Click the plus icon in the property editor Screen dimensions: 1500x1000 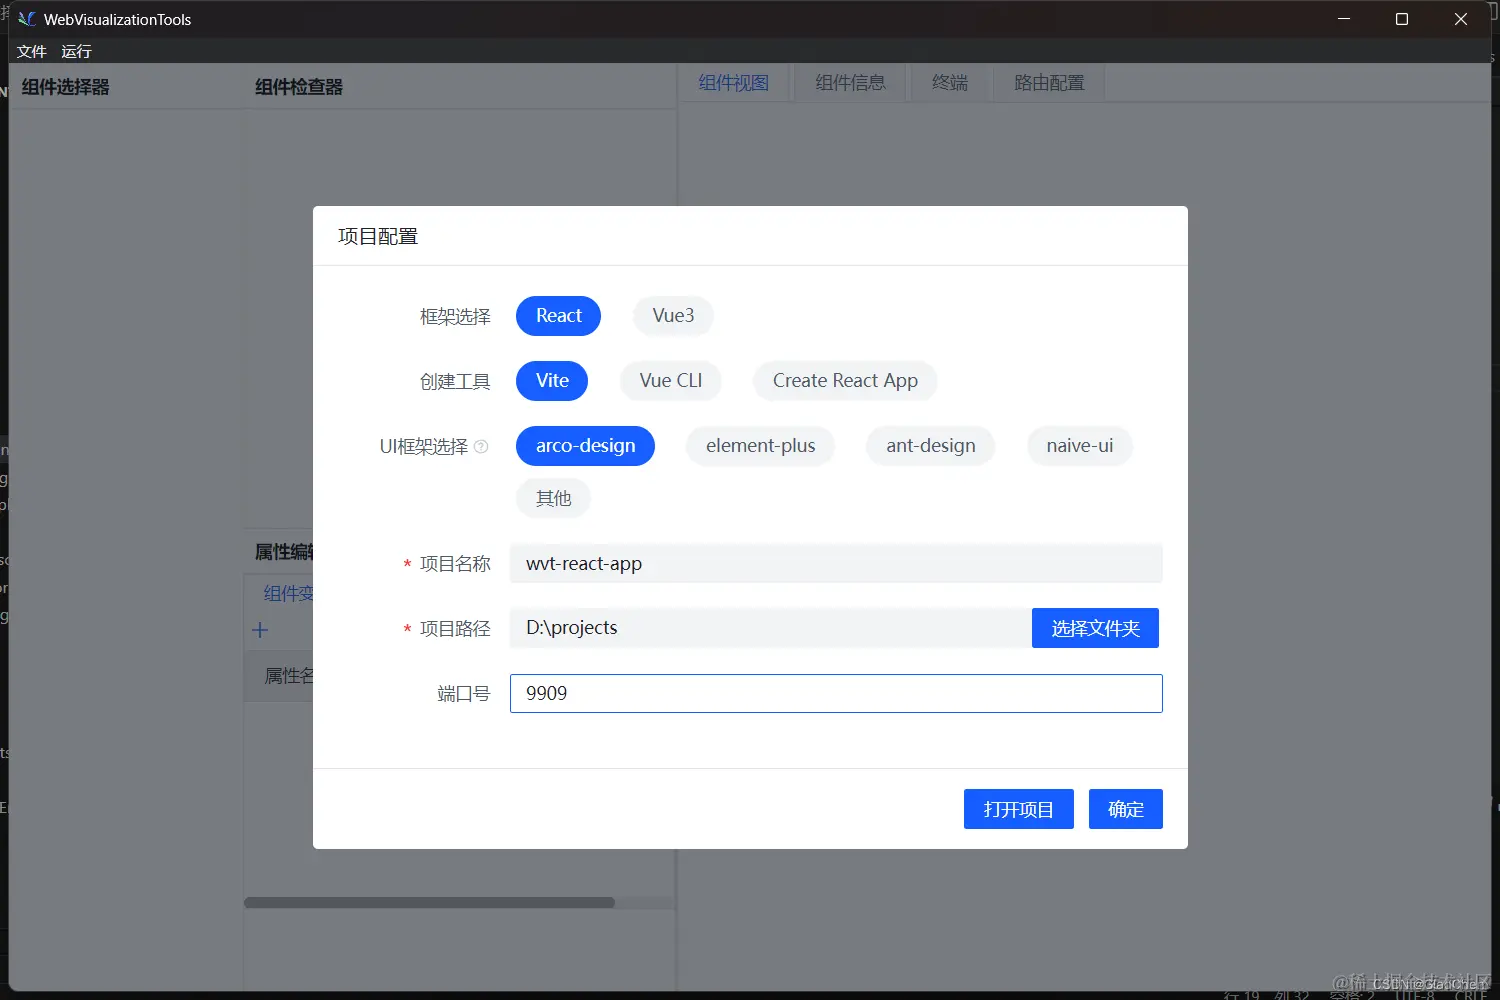click(260, 630)
